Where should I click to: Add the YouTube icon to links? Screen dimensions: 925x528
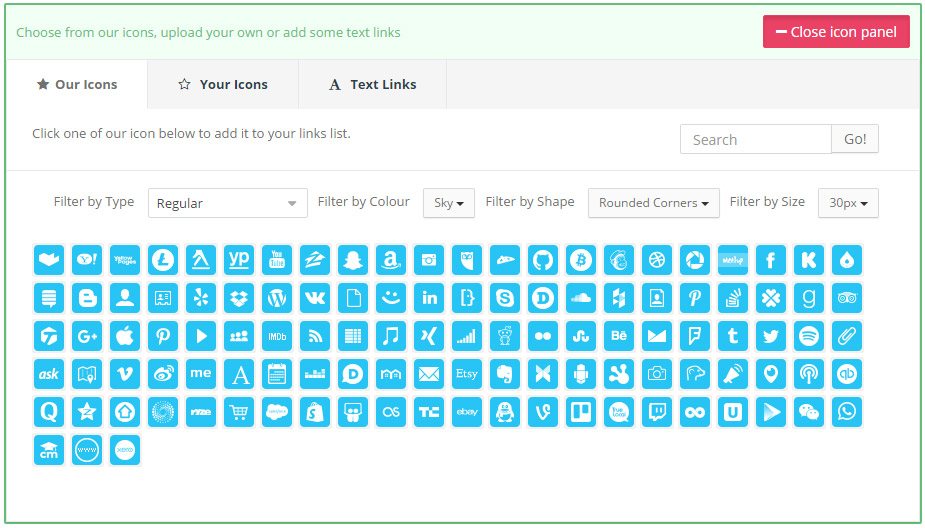(x=277, y=260)
